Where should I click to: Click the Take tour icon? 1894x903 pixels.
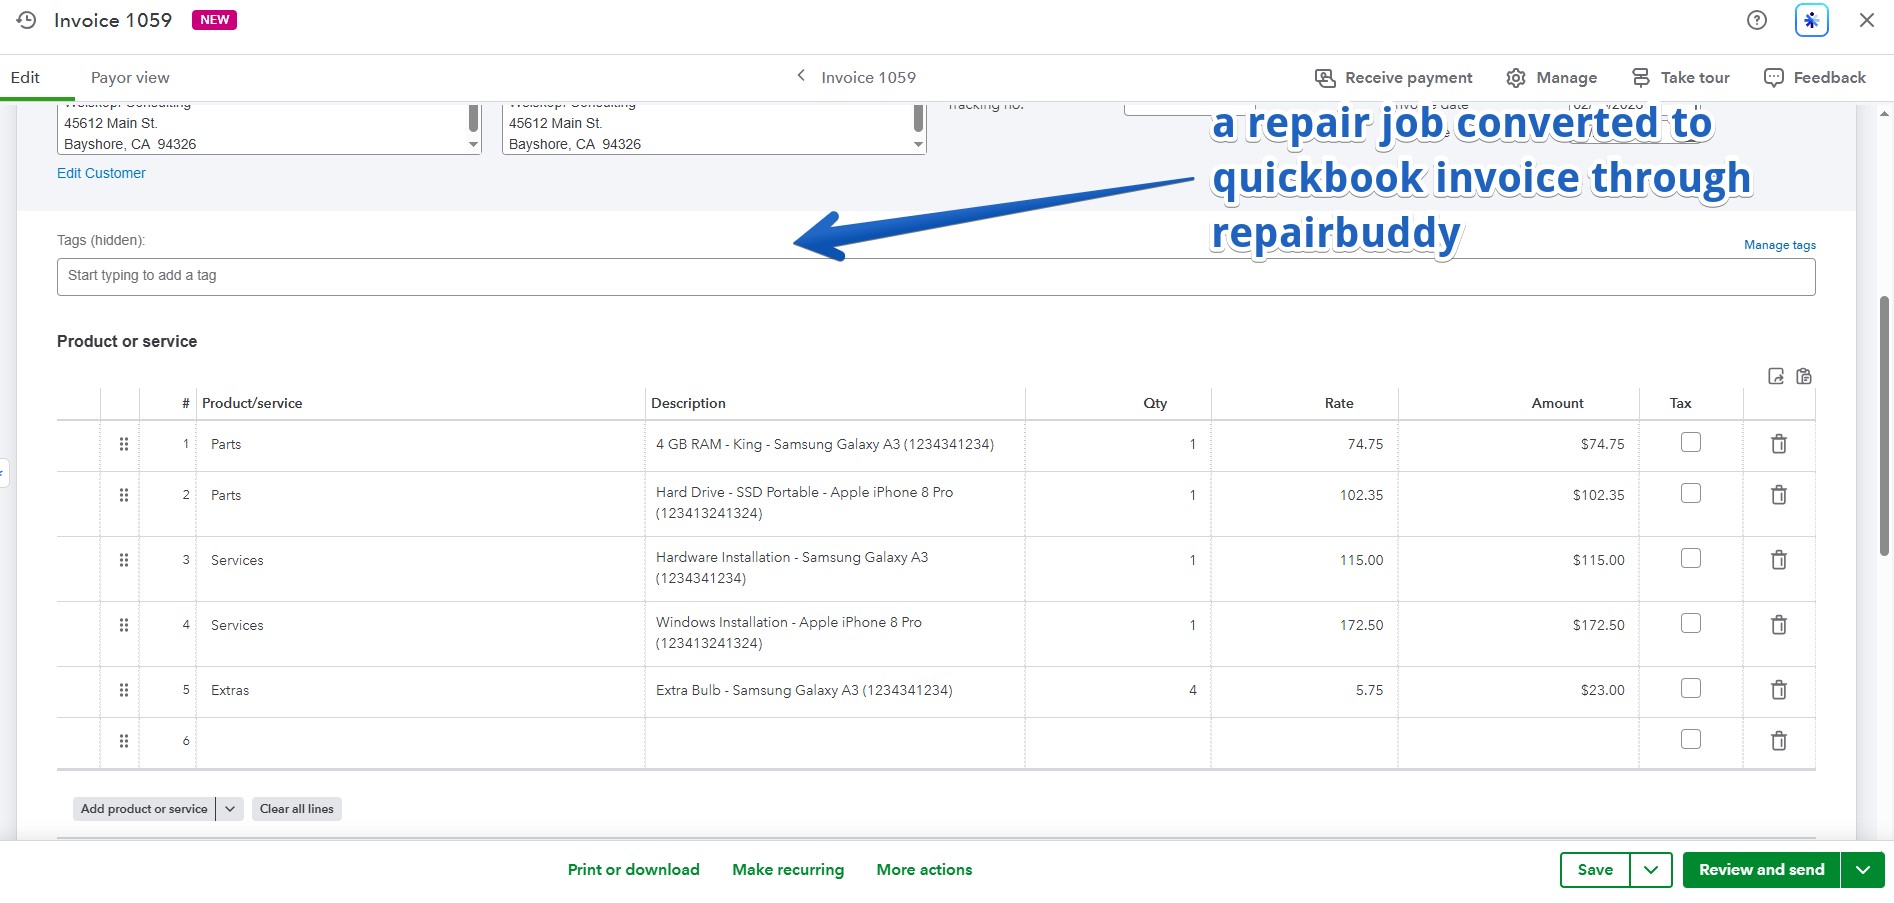coord(1641,77)
